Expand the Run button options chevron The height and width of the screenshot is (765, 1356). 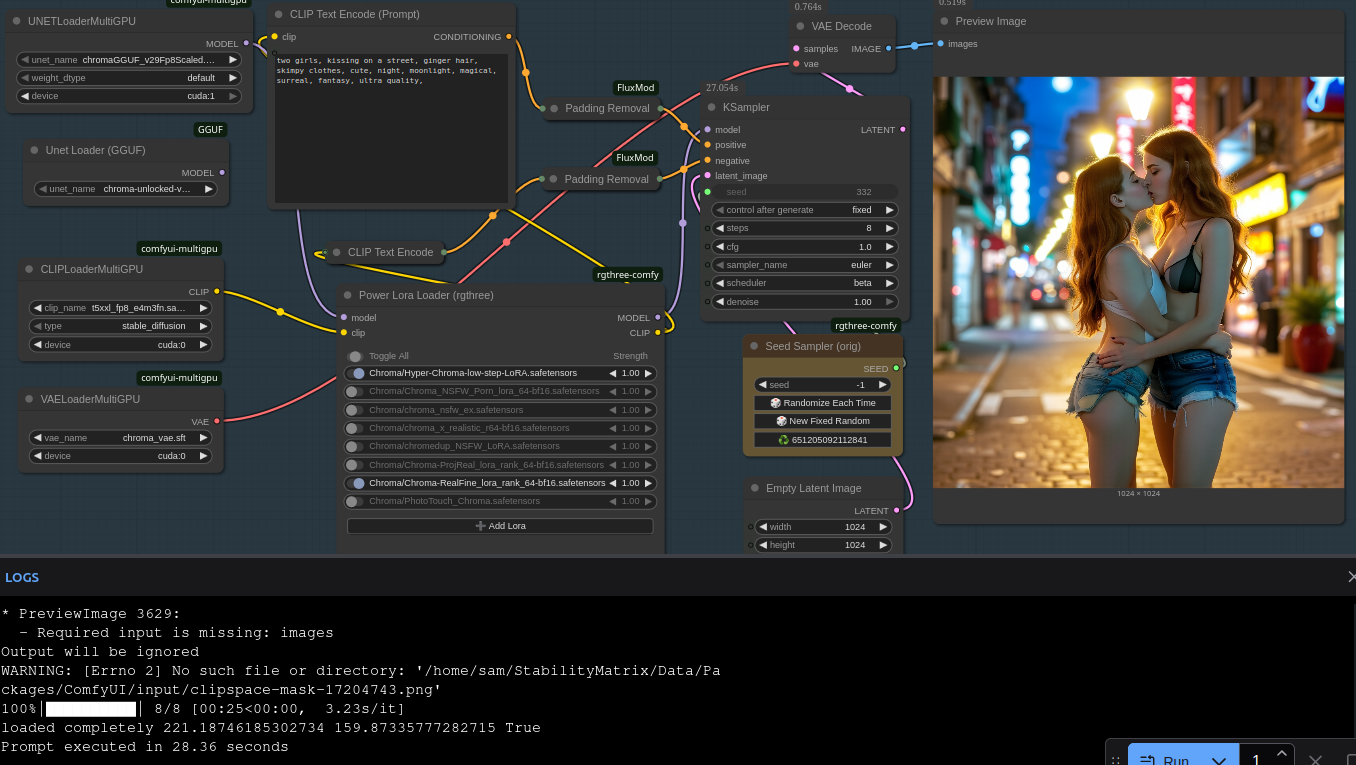tap(1218, 759)
